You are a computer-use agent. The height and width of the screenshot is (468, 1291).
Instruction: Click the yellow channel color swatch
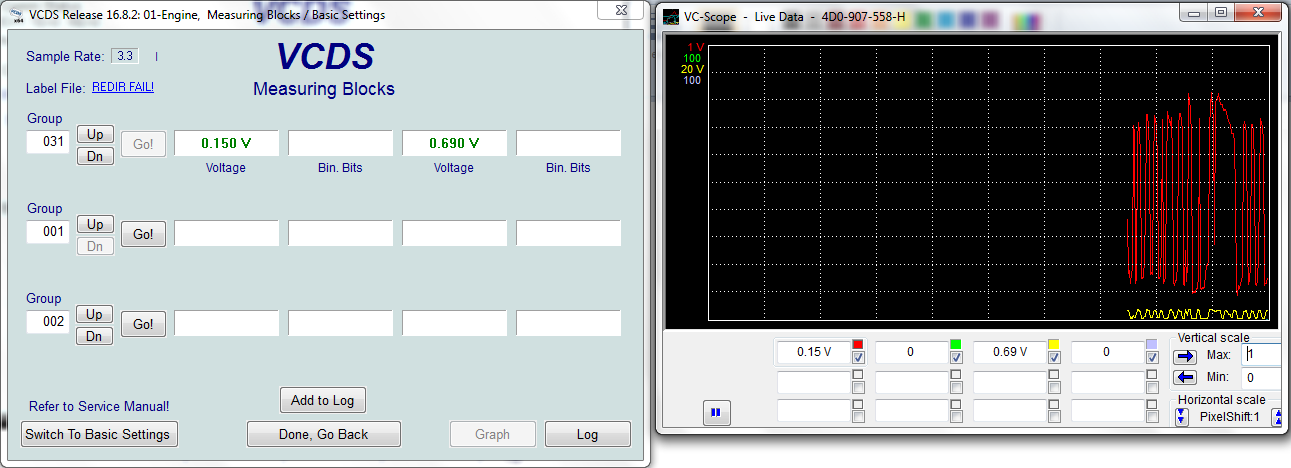[1053, 344]
